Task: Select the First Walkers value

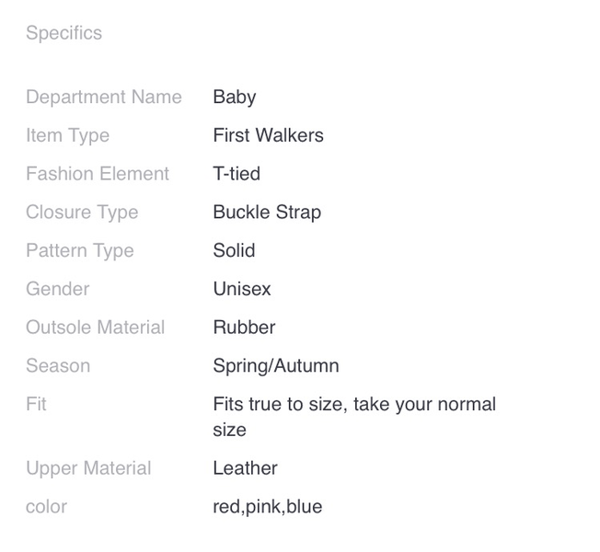Action: (x=268, y=135)
